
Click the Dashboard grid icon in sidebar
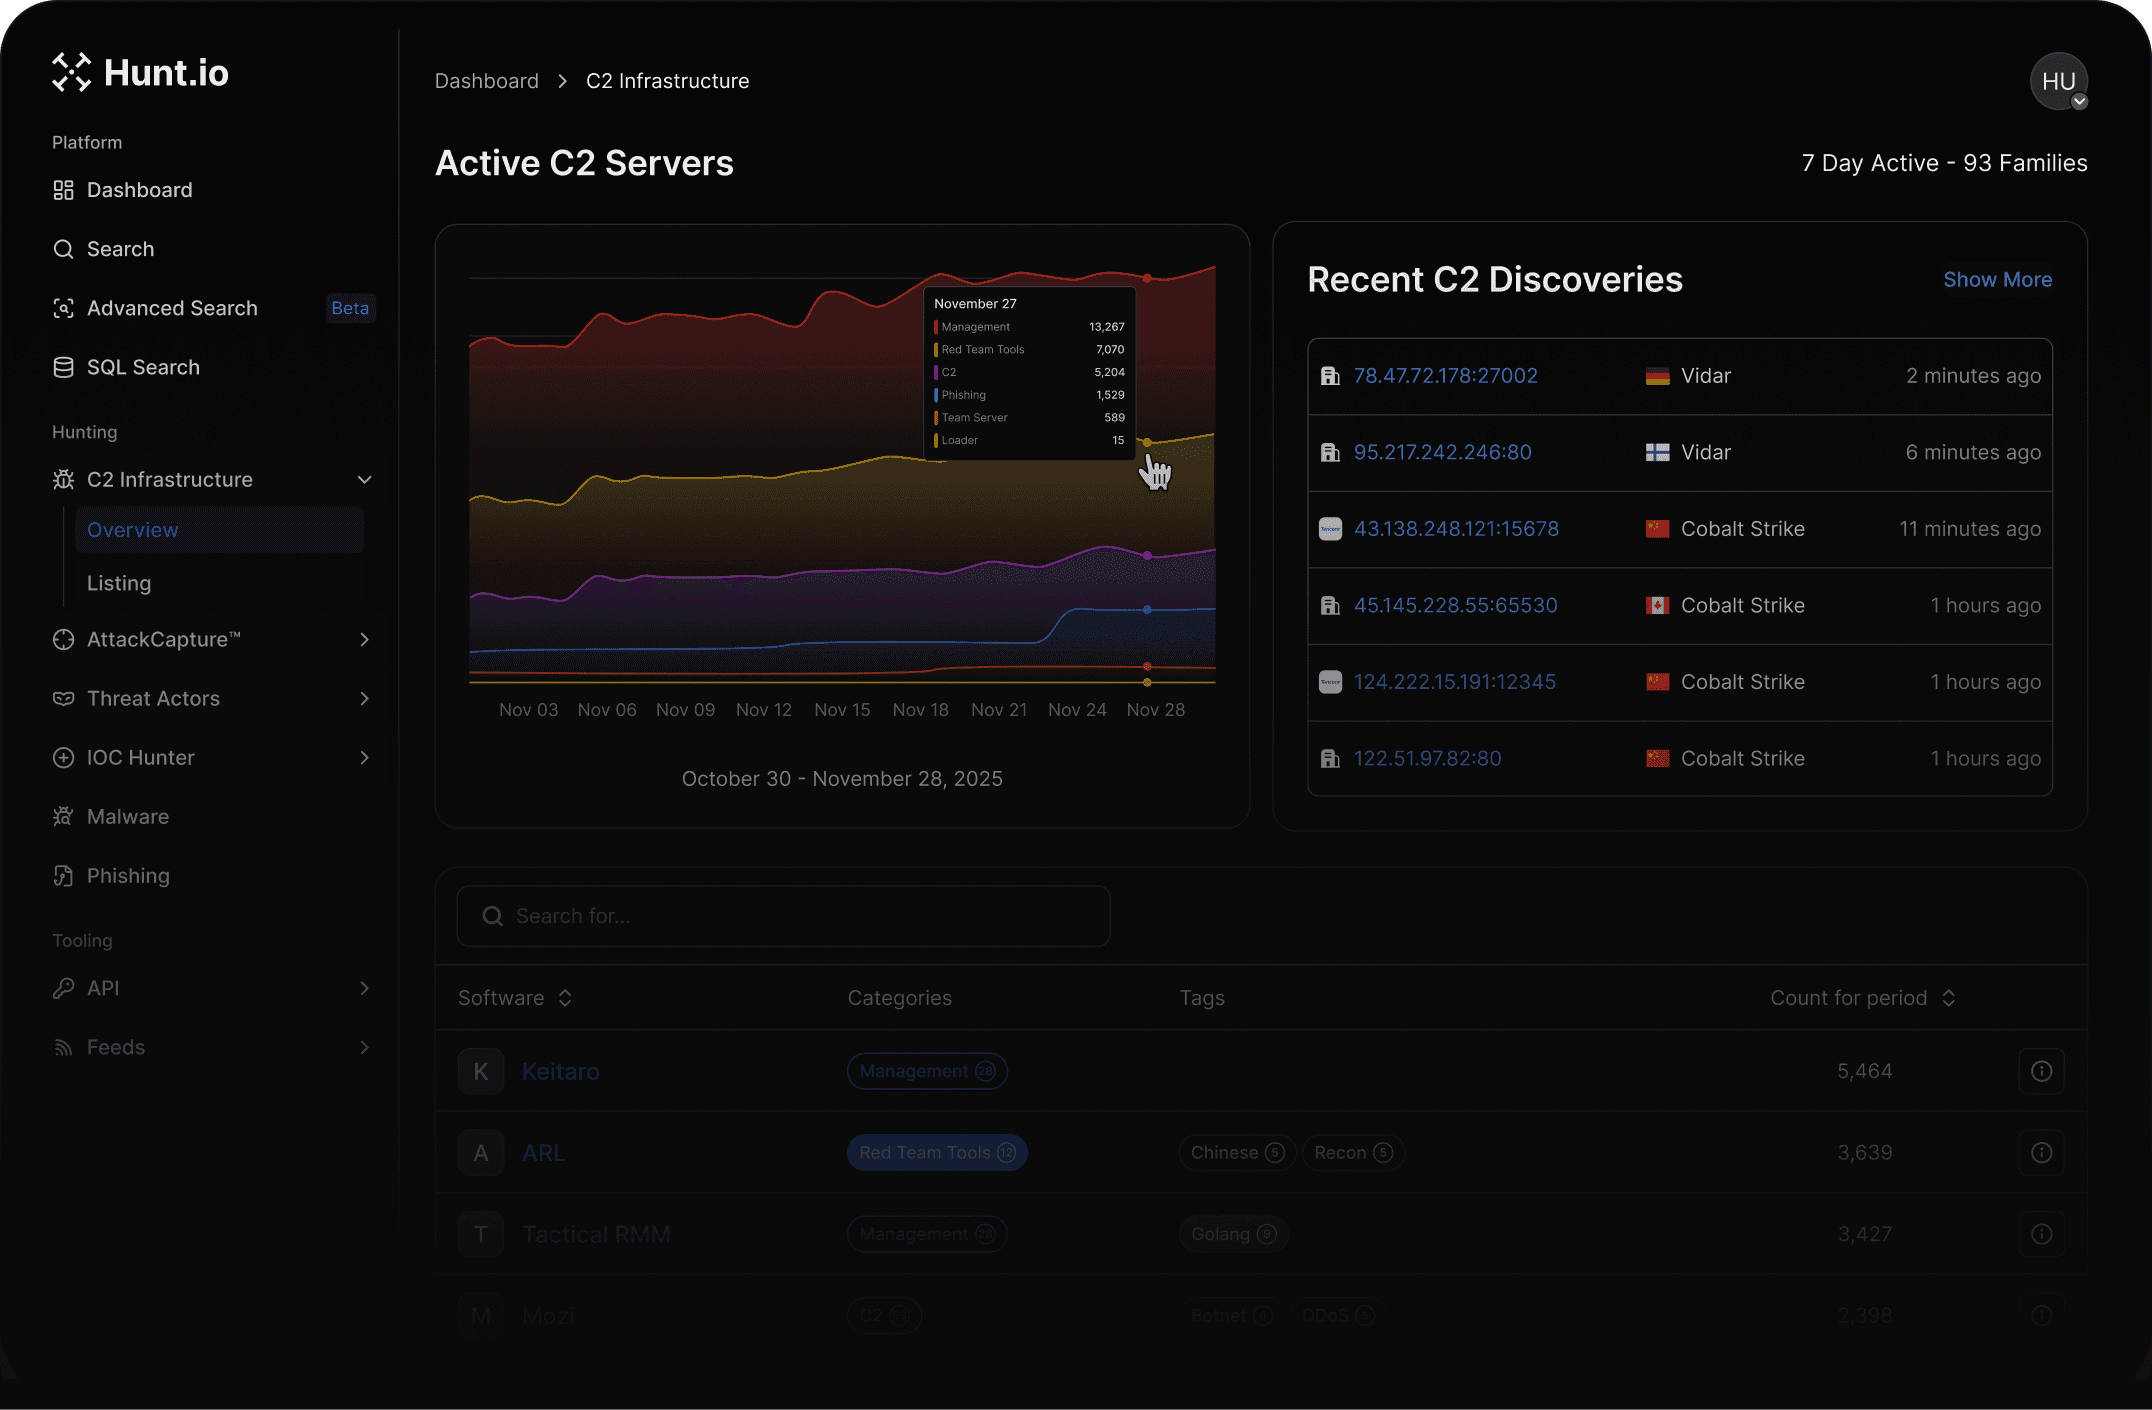[63, 190]
